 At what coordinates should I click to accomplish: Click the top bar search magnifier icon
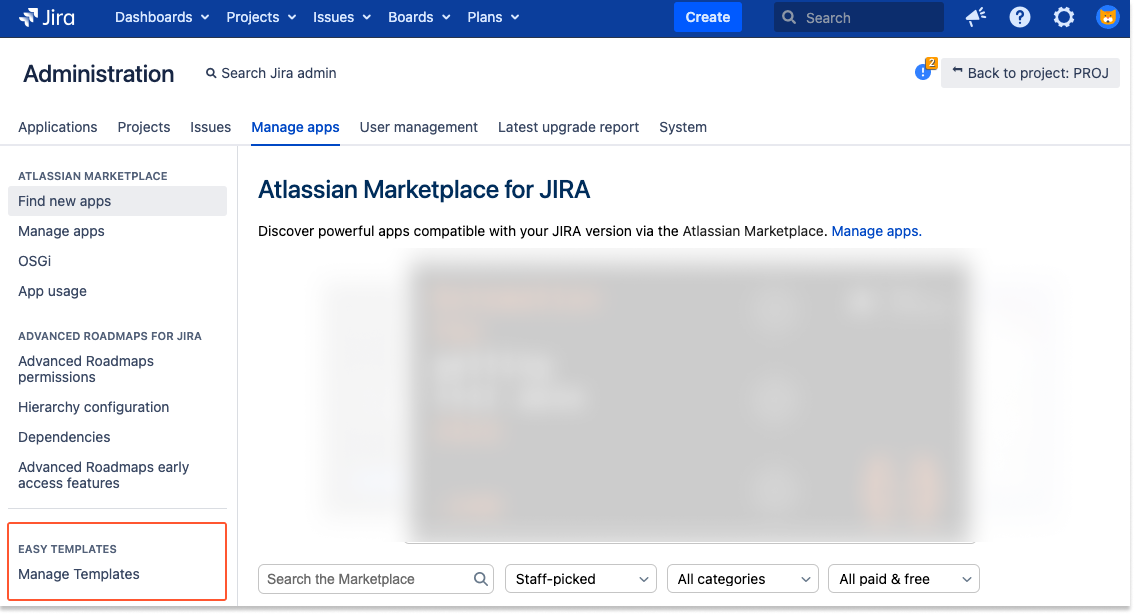click(x=789, y=17)
